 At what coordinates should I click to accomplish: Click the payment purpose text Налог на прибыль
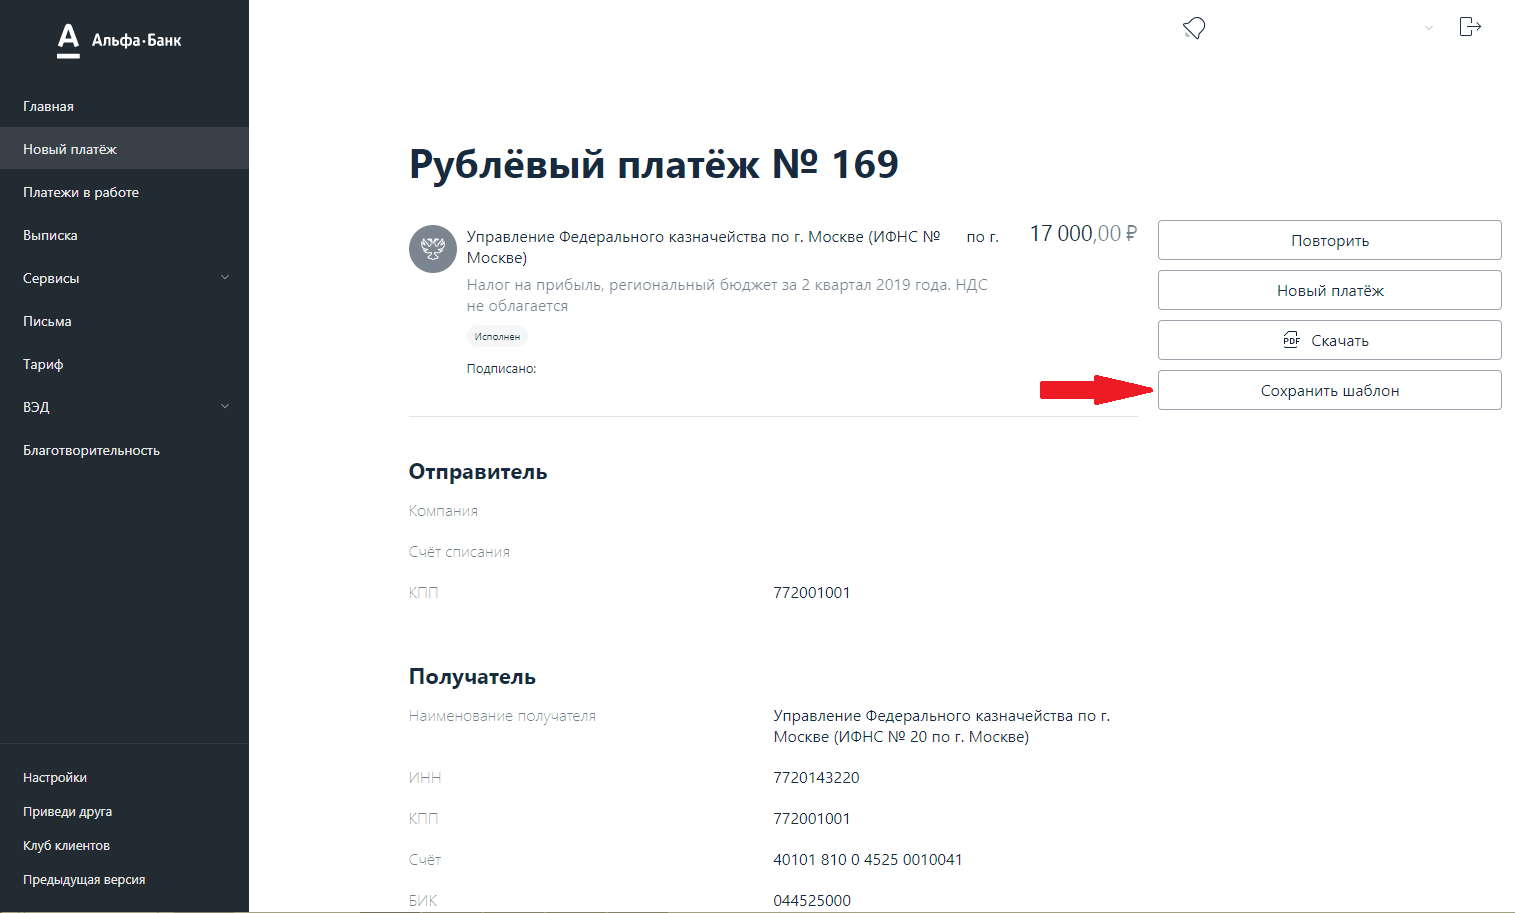pyautogui.click(x=727, y=295)
